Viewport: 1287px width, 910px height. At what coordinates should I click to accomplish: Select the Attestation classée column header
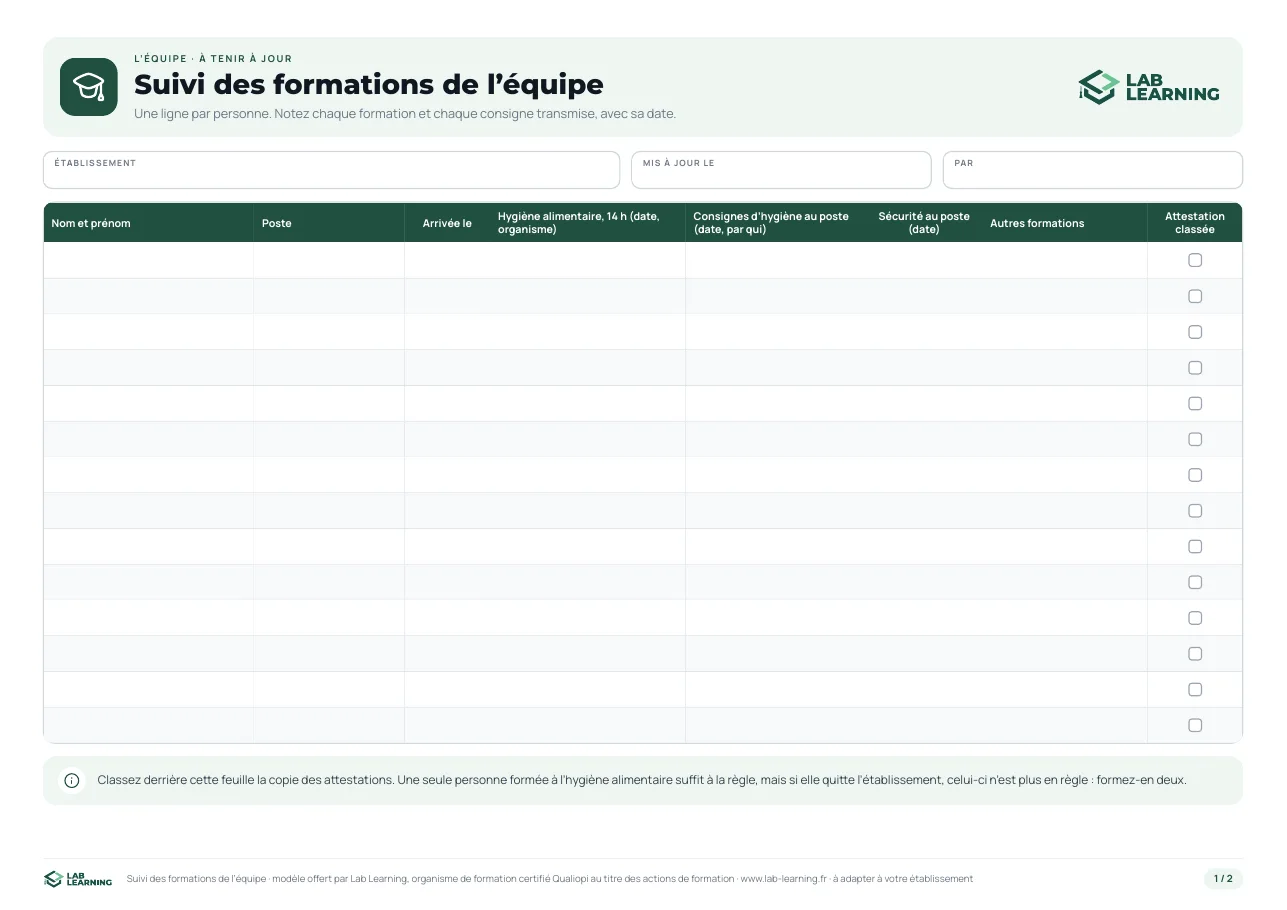pyautogui.click(x=1195, y=223)
